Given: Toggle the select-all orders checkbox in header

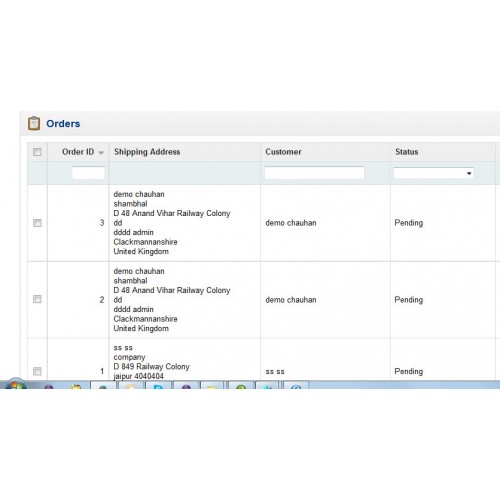Looking at the screenshot, I should pyautogui.click(x=37, y=152).
